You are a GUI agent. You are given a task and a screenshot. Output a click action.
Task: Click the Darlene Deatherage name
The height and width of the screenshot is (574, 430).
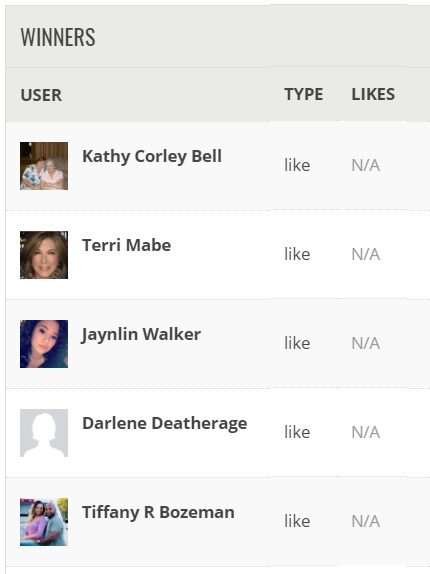click(x=165, y=424)
